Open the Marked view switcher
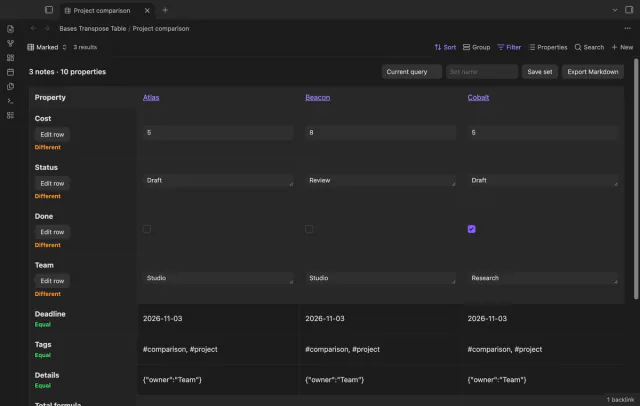This screenshot has width=640, height=406. 47,47
